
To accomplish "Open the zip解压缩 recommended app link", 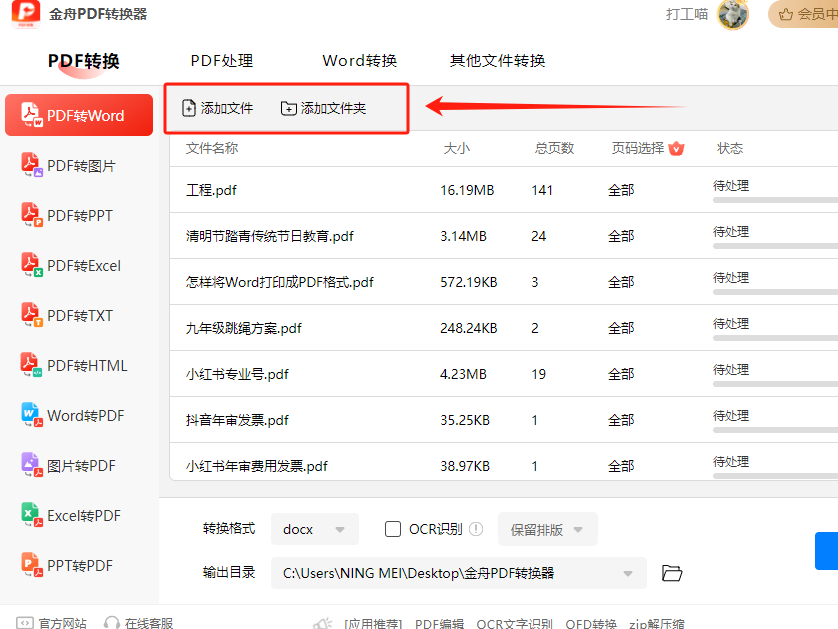I will pos(657,624).
